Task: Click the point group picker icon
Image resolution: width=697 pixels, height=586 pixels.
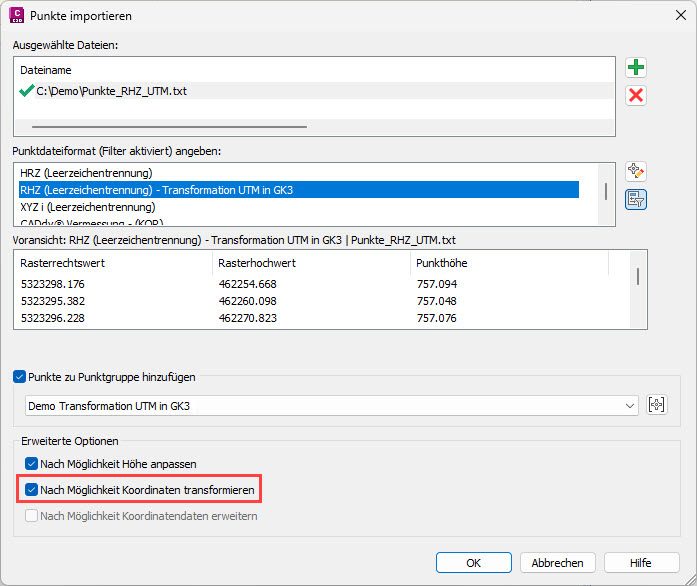Action: coord(657,405)
